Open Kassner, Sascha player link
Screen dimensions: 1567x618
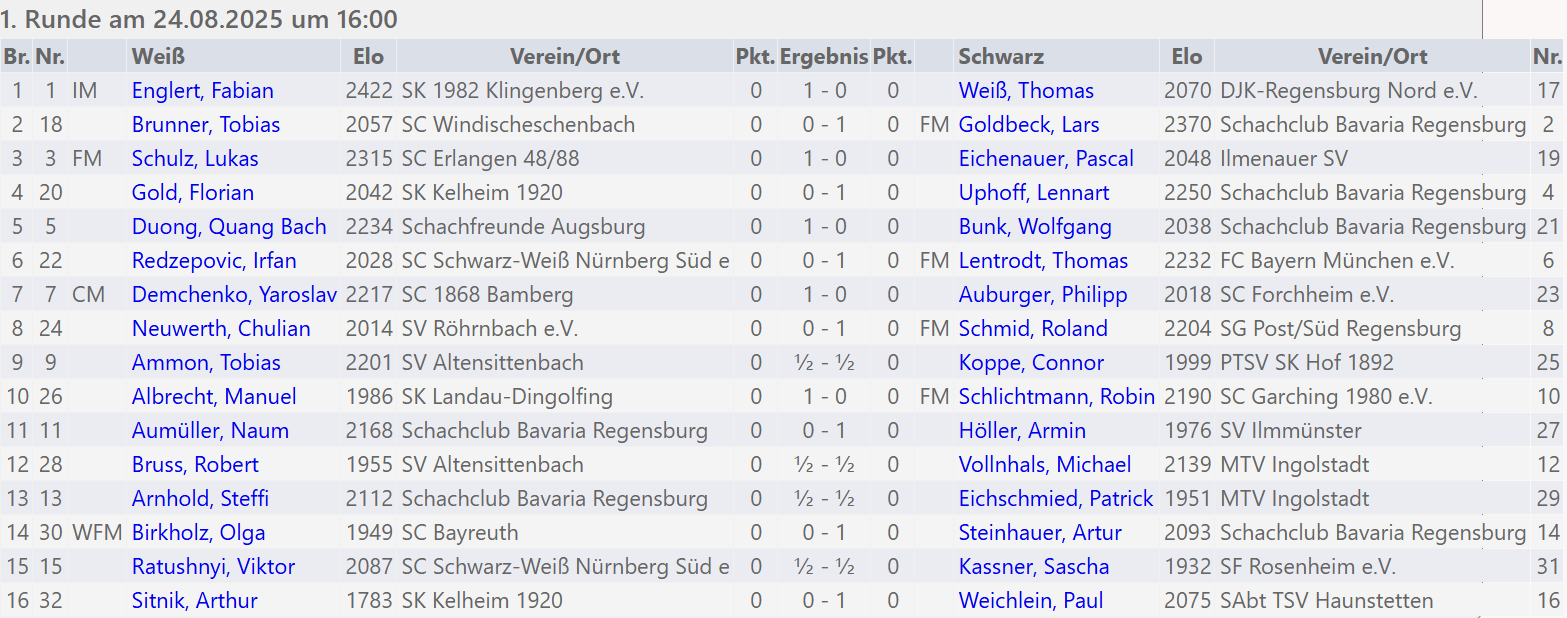(x=1033, y=567)
